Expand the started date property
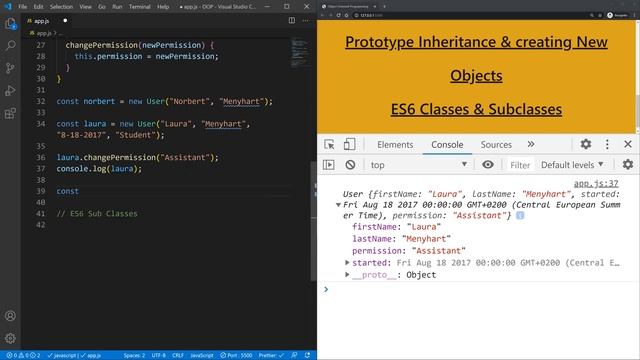This screenshot has width=640, height=360. point(347,262)
